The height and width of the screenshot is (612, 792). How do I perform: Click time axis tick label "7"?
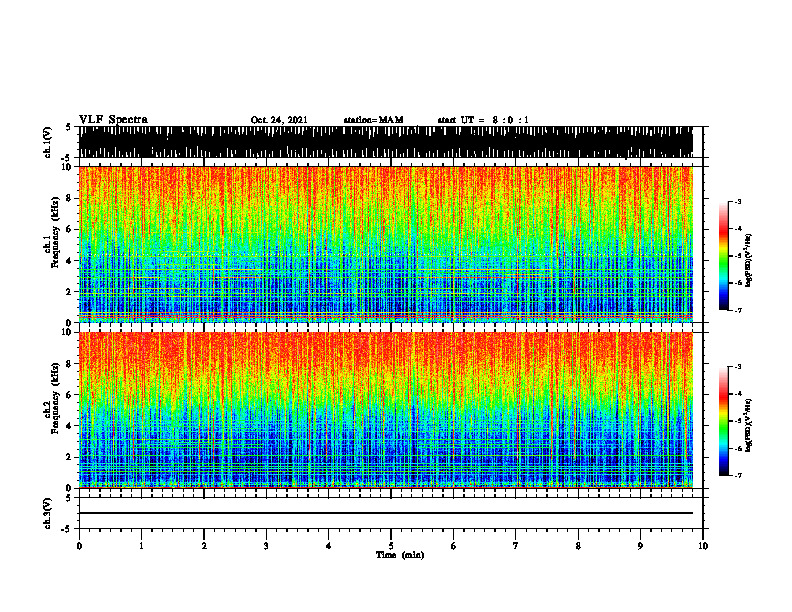pos(516,546)
